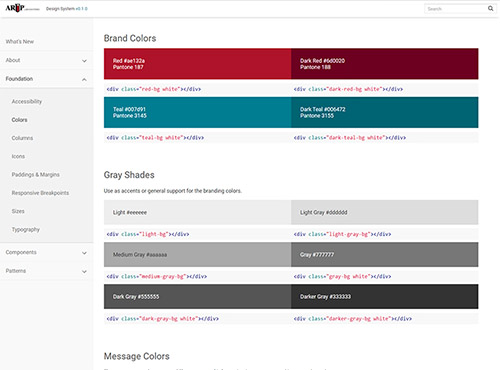Go to the Sizes page
The height and width of the screenshot is (370, 500).
point(18,211)
